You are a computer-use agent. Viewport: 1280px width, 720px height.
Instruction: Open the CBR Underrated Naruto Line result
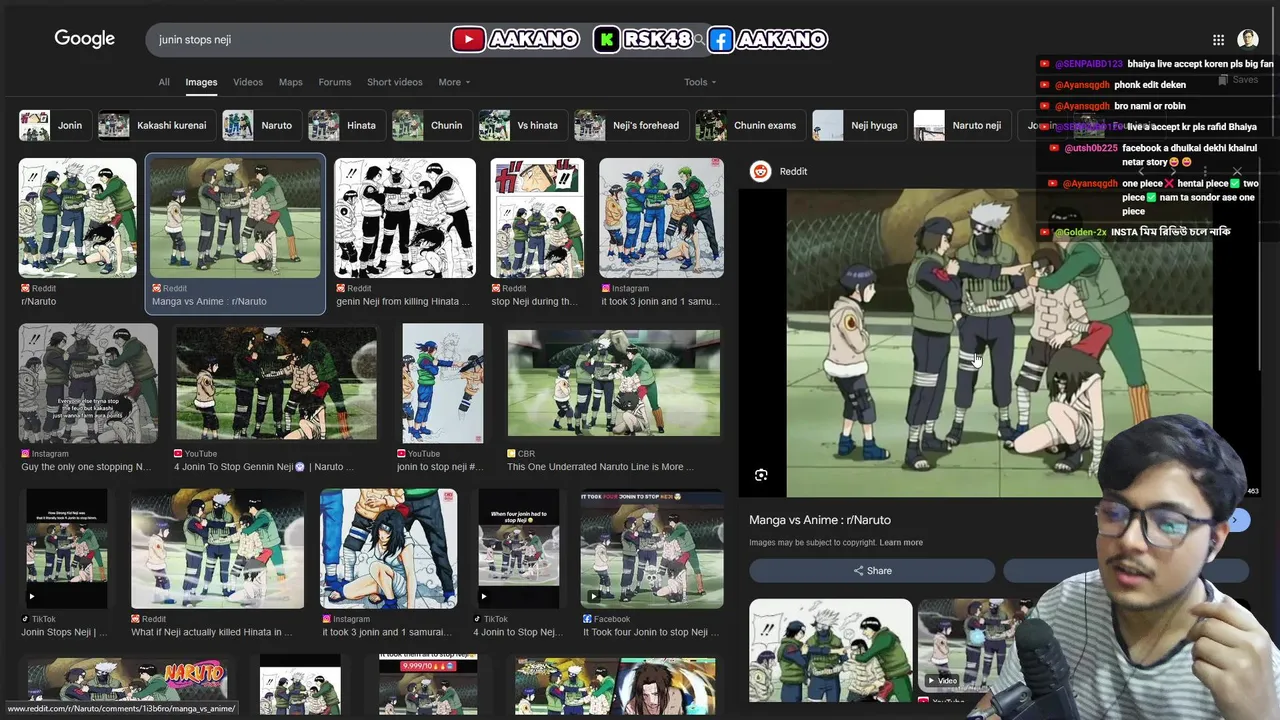pos(613,383)
